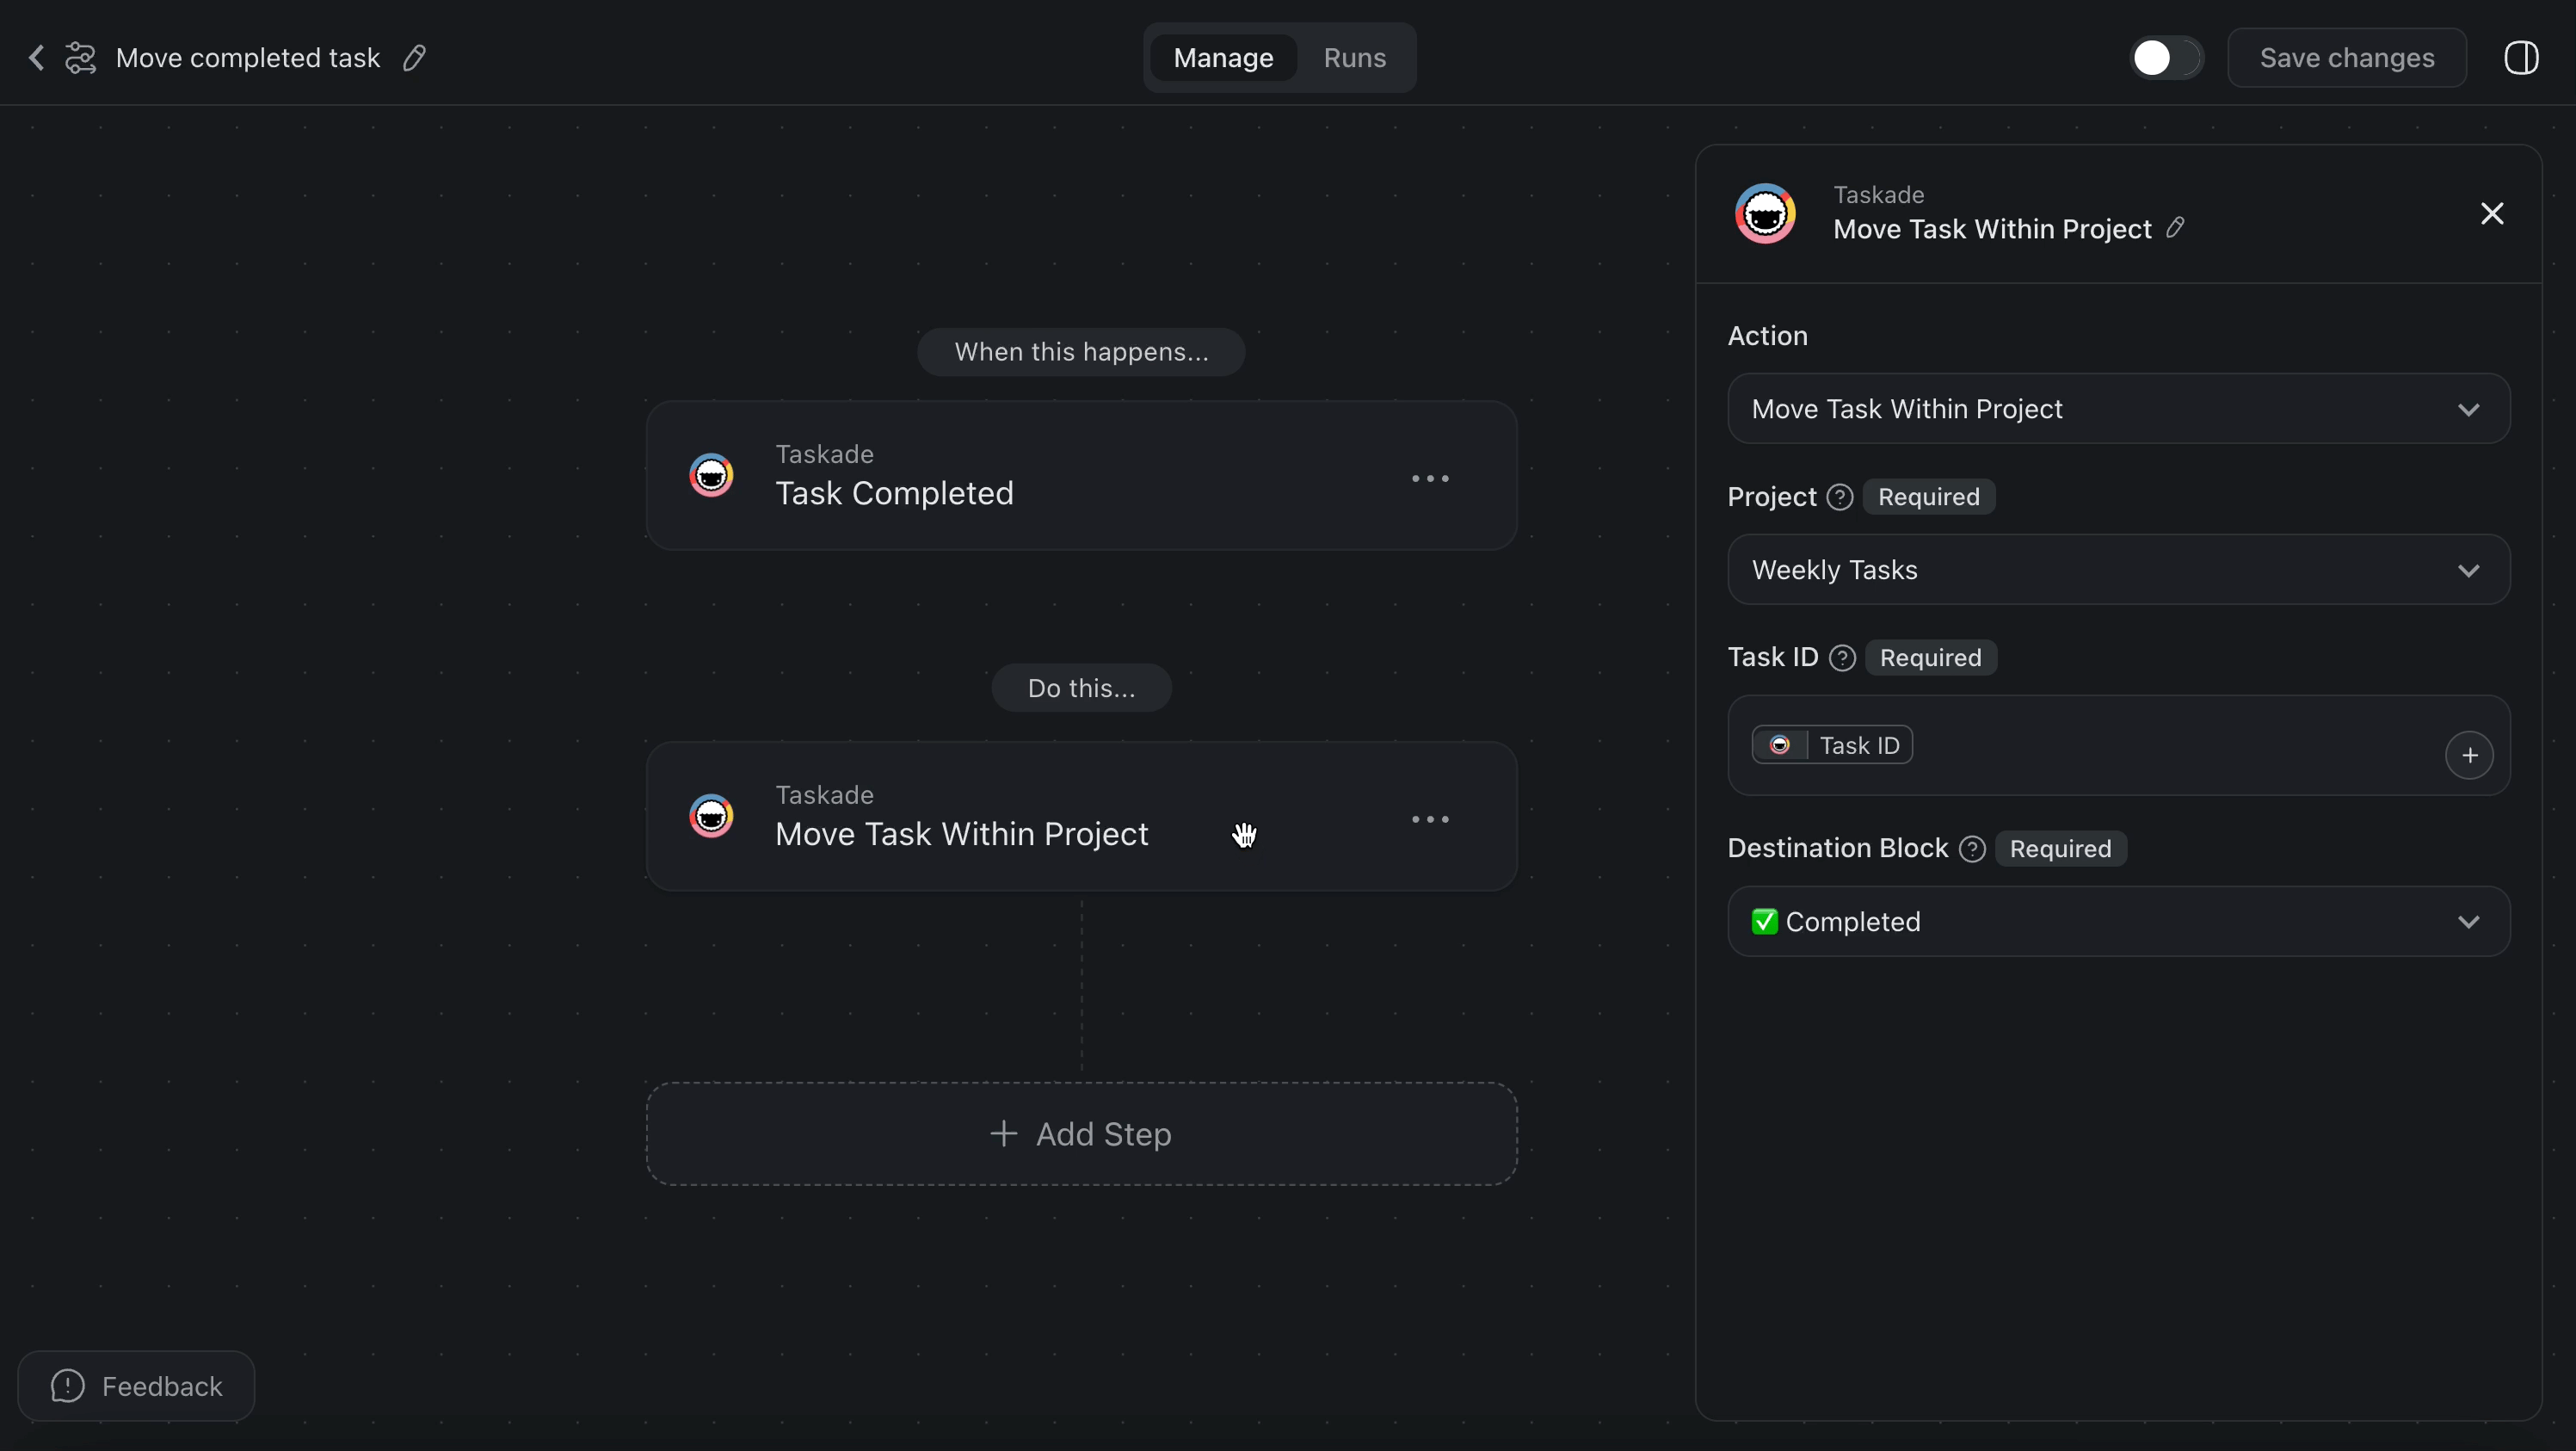2576x1451 pixels.
Task: Click the Save changes button
Action: click(x=2346, y=58)
